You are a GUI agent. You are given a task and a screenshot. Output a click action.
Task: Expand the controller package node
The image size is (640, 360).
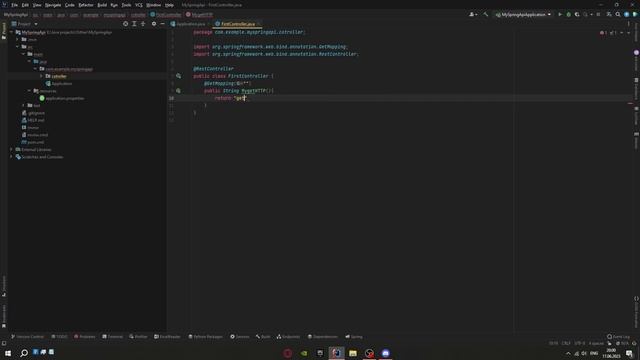(x=41, y=76)
